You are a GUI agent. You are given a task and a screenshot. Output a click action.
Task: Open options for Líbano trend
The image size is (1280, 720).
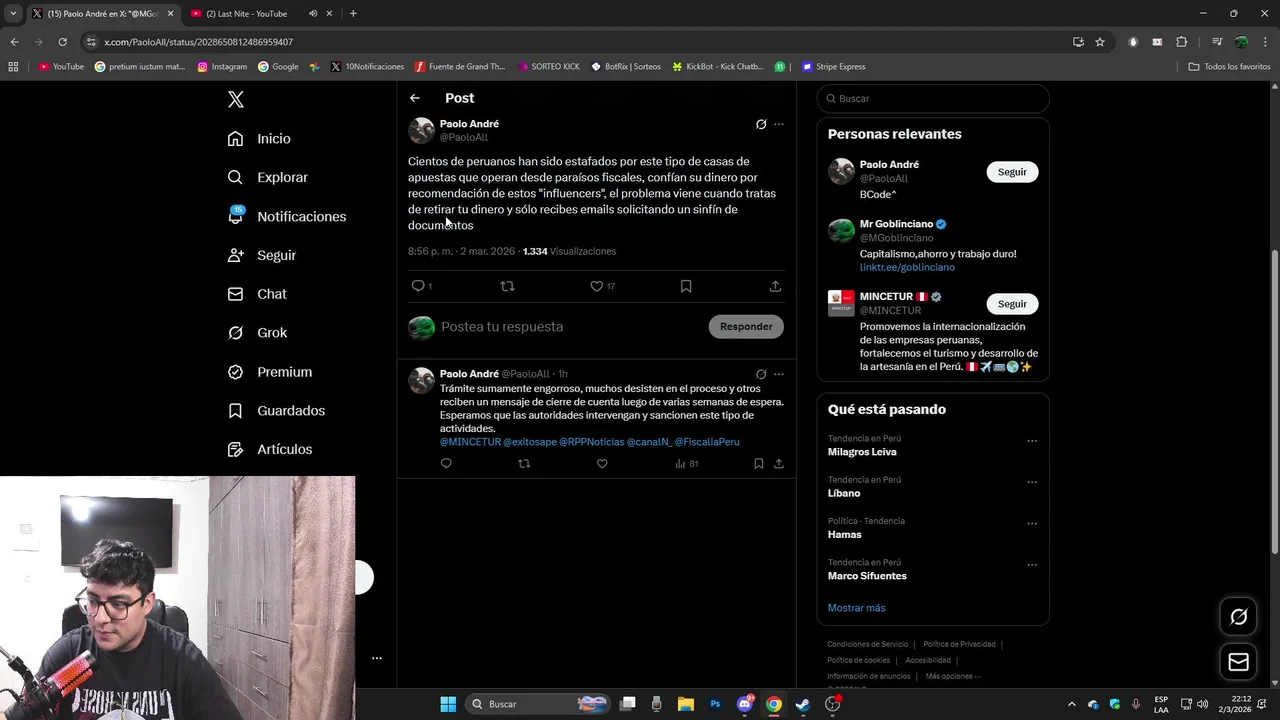(x=1032, y=482)
